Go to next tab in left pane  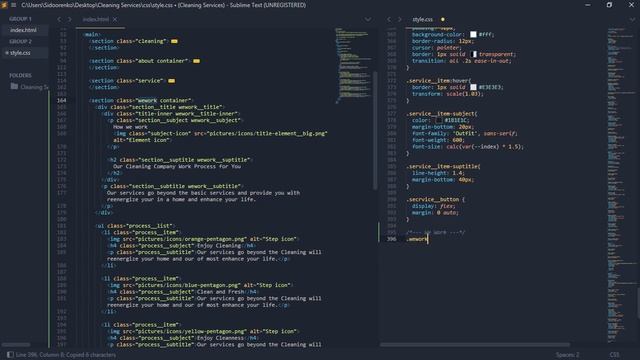[x=69, y=19]
